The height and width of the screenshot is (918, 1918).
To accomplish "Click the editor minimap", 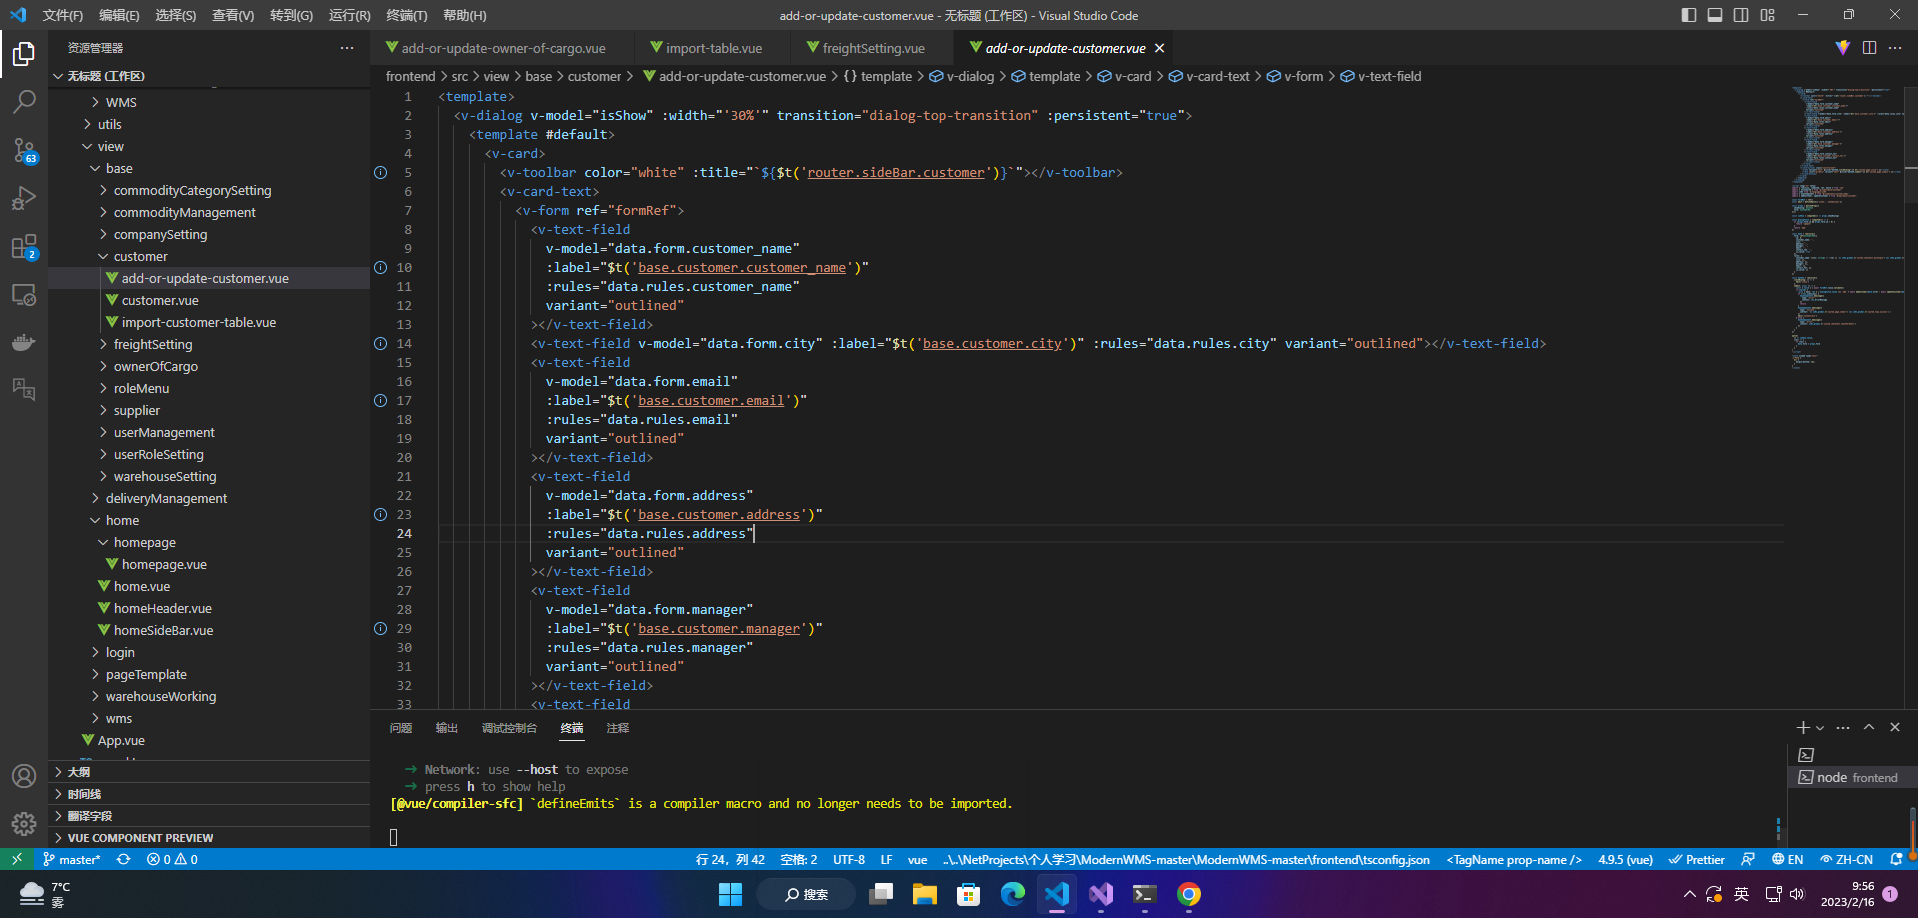I will click(x=1846, y=228).
